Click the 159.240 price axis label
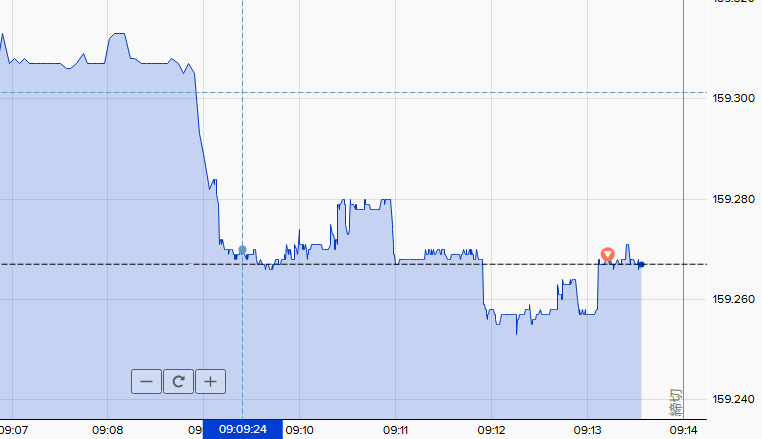Image resolution: width=762 pixels, height=439 pixels. coord(734,399)
